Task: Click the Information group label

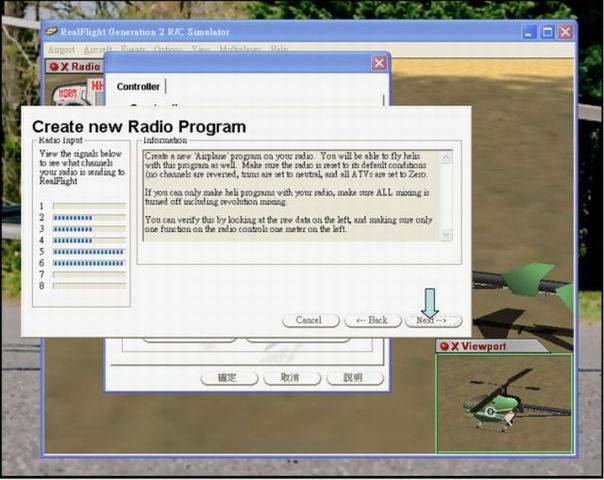Action: (165, 140)
